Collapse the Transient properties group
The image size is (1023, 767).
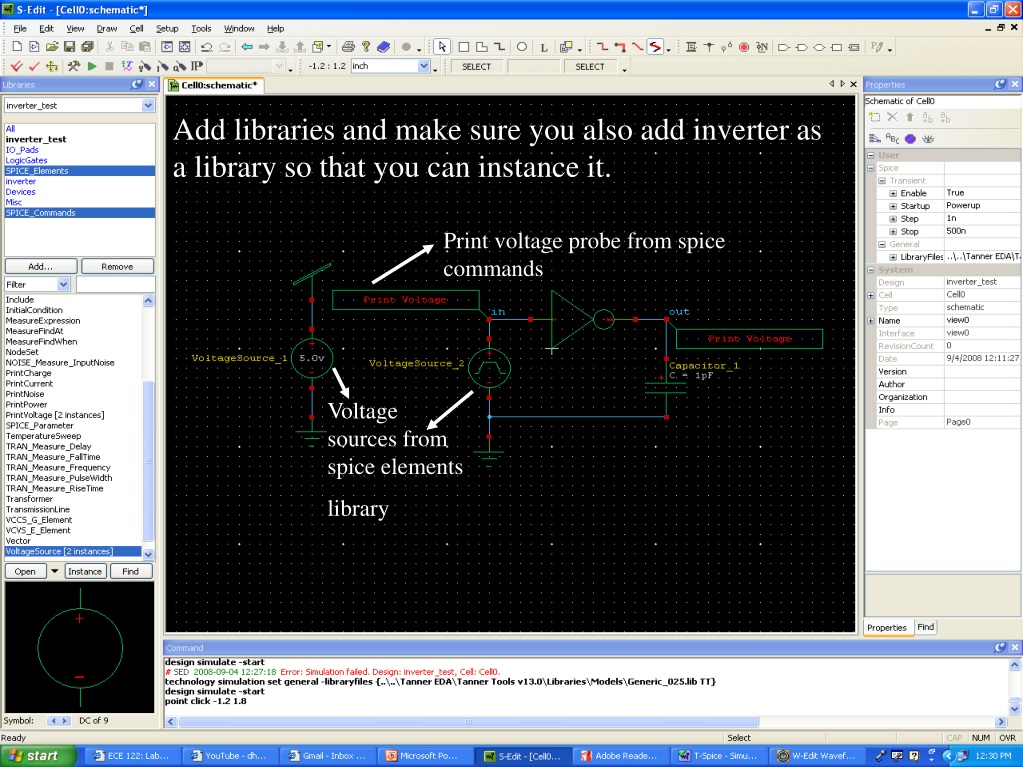tap(881, 181)
